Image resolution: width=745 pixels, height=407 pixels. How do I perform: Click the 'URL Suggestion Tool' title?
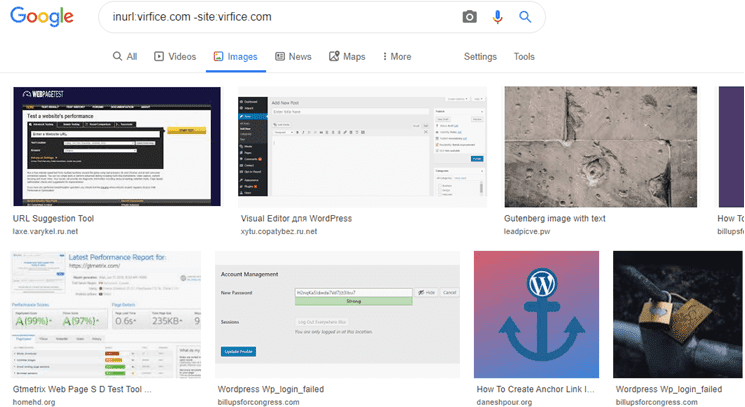[x=53, y=218]
